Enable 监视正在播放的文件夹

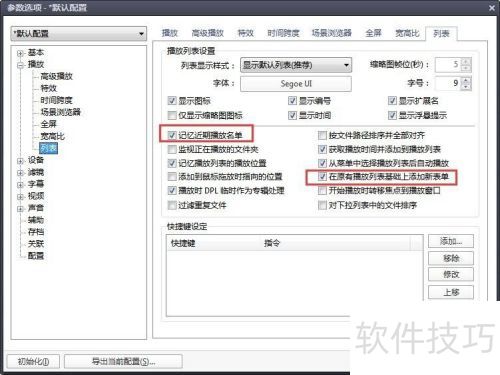pyautogui.click(x=172, y=149)
